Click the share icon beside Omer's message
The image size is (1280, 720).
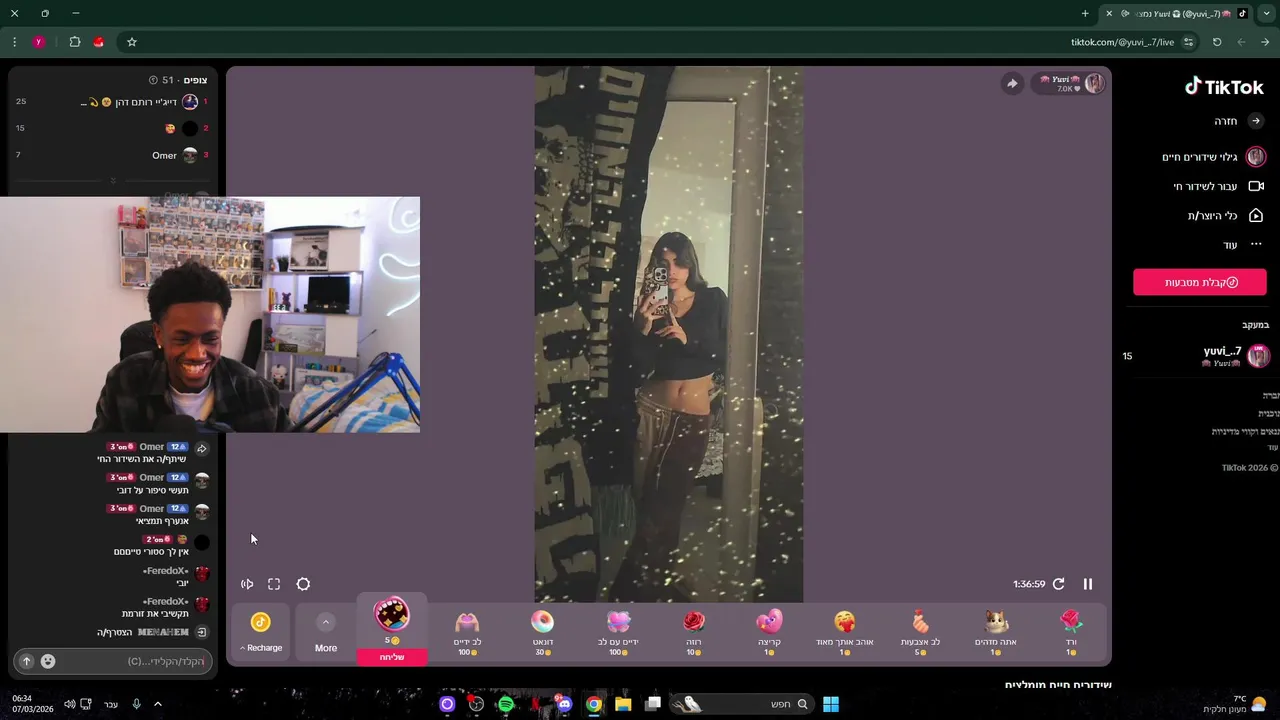pos(201,449)
